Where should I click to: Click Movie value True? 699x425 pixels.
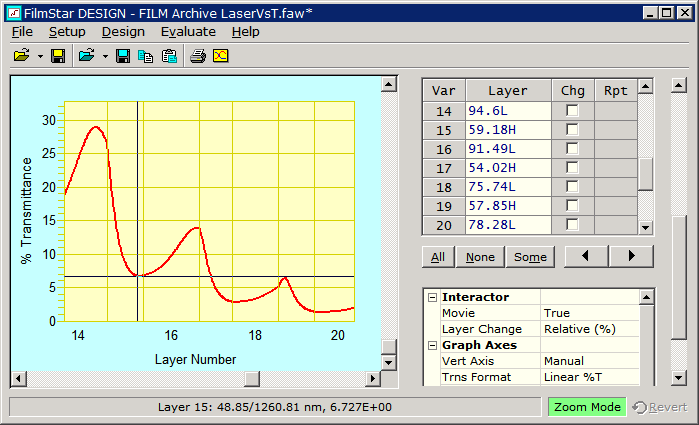click(x=590, y=313)
